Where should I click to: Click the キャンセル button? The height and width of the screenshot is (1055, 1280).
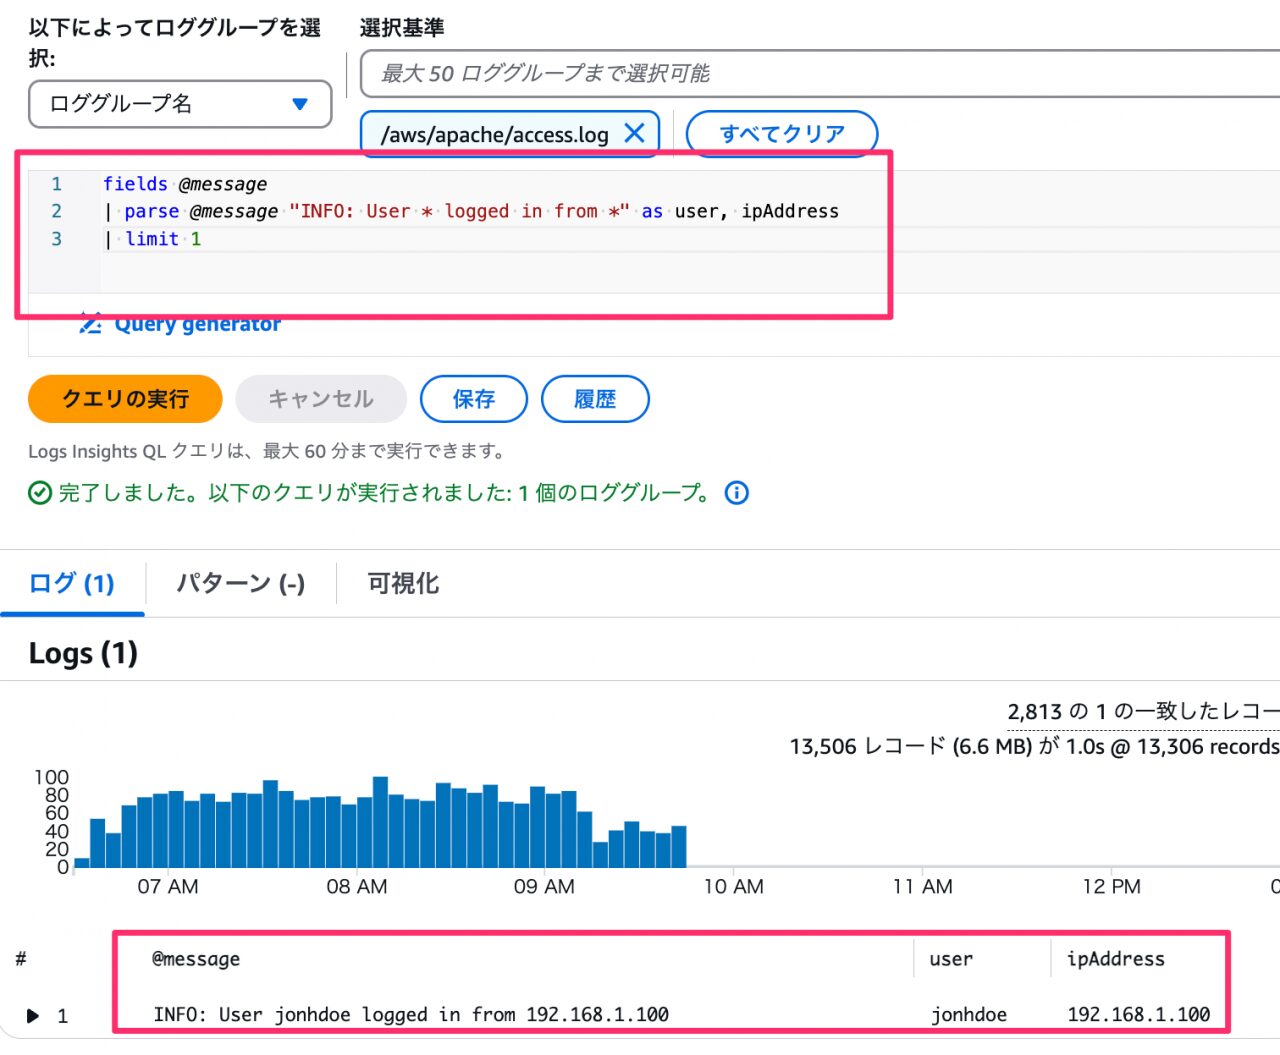coord(321,399)
